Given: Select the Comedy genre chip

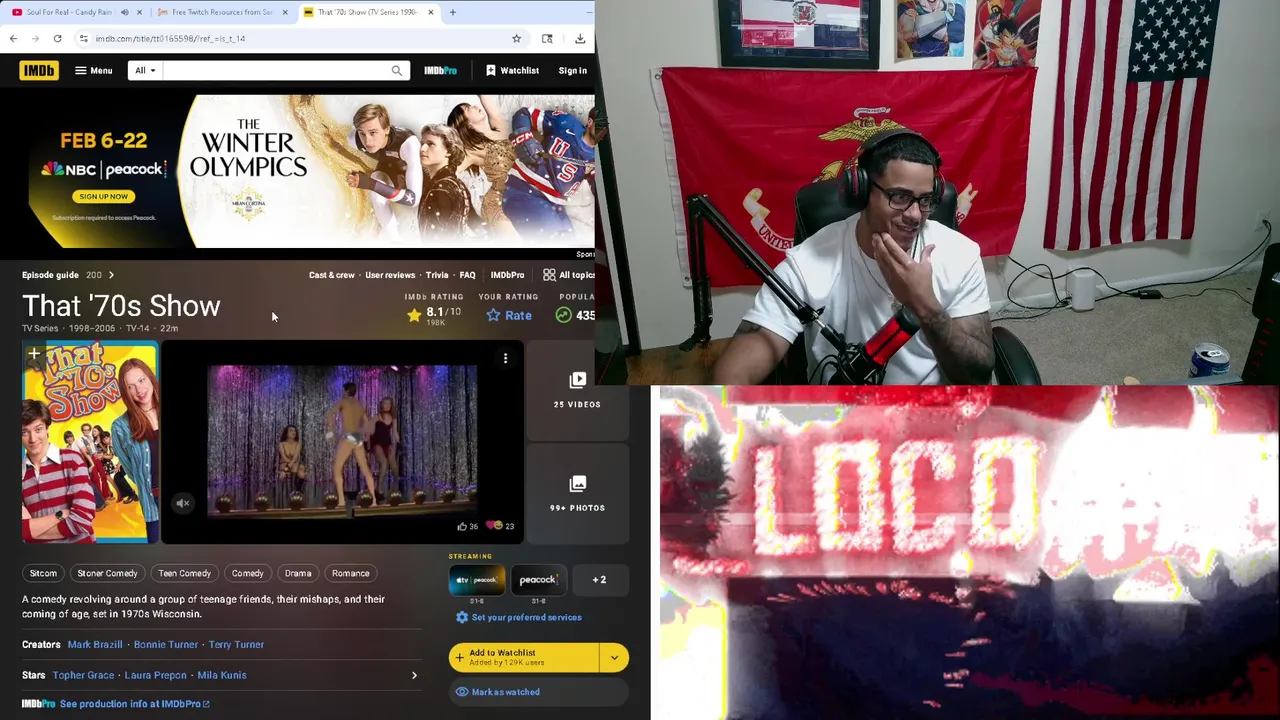Looking at the screenshot, I should coord(247,573).
